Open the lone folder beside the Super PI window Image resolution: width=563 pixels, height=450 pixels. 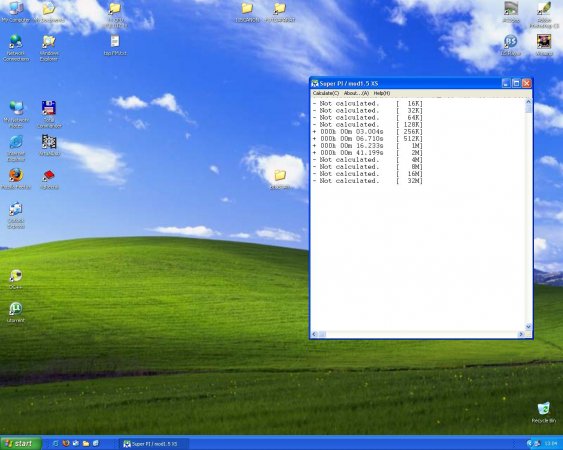[280, 180]
